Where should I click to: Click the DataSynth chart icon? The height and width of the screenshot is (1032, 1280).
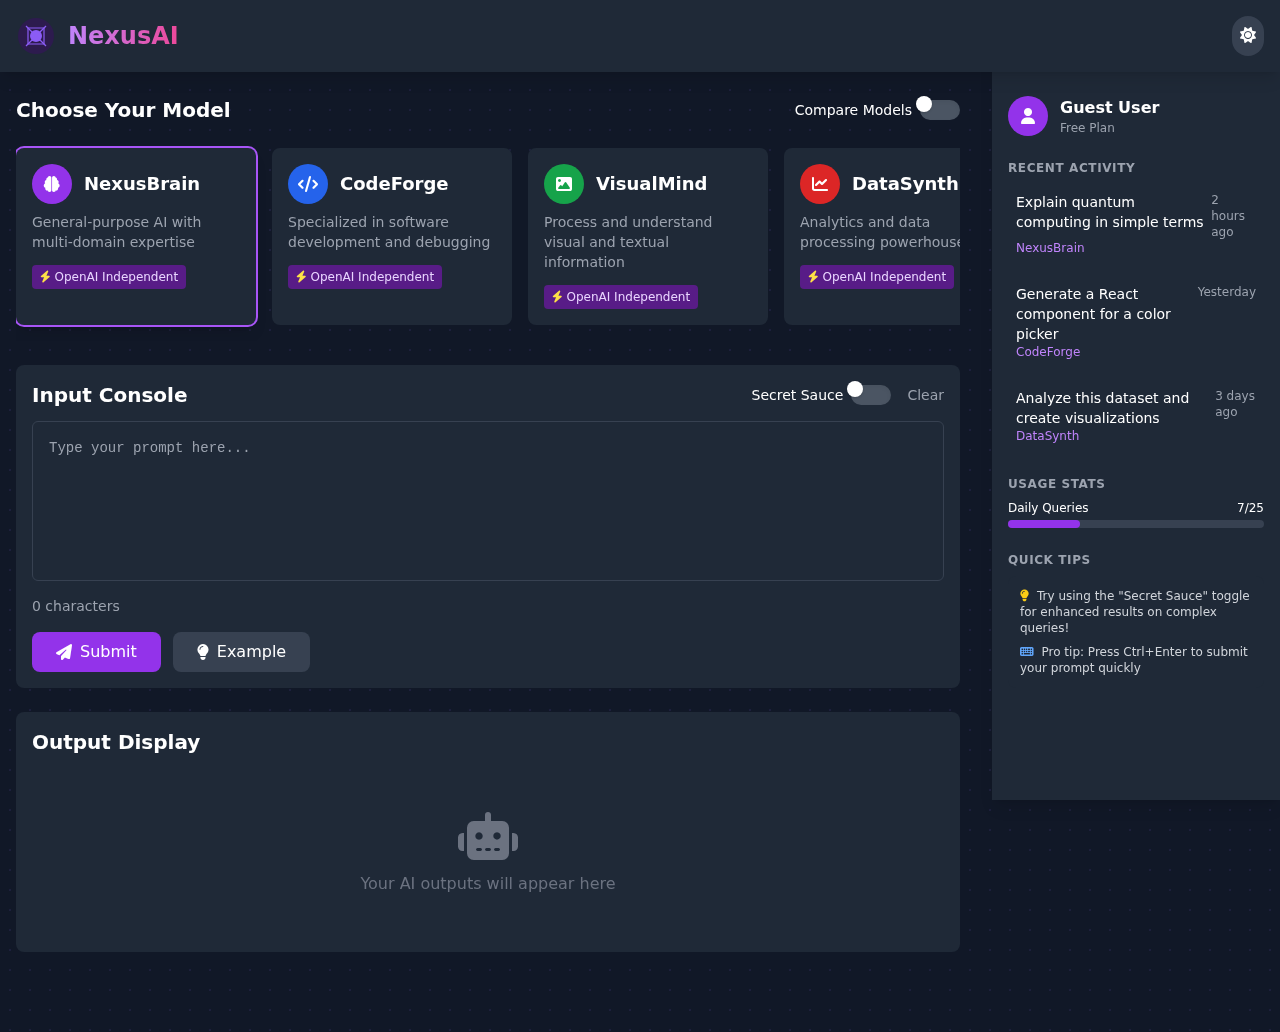(819, 184)
